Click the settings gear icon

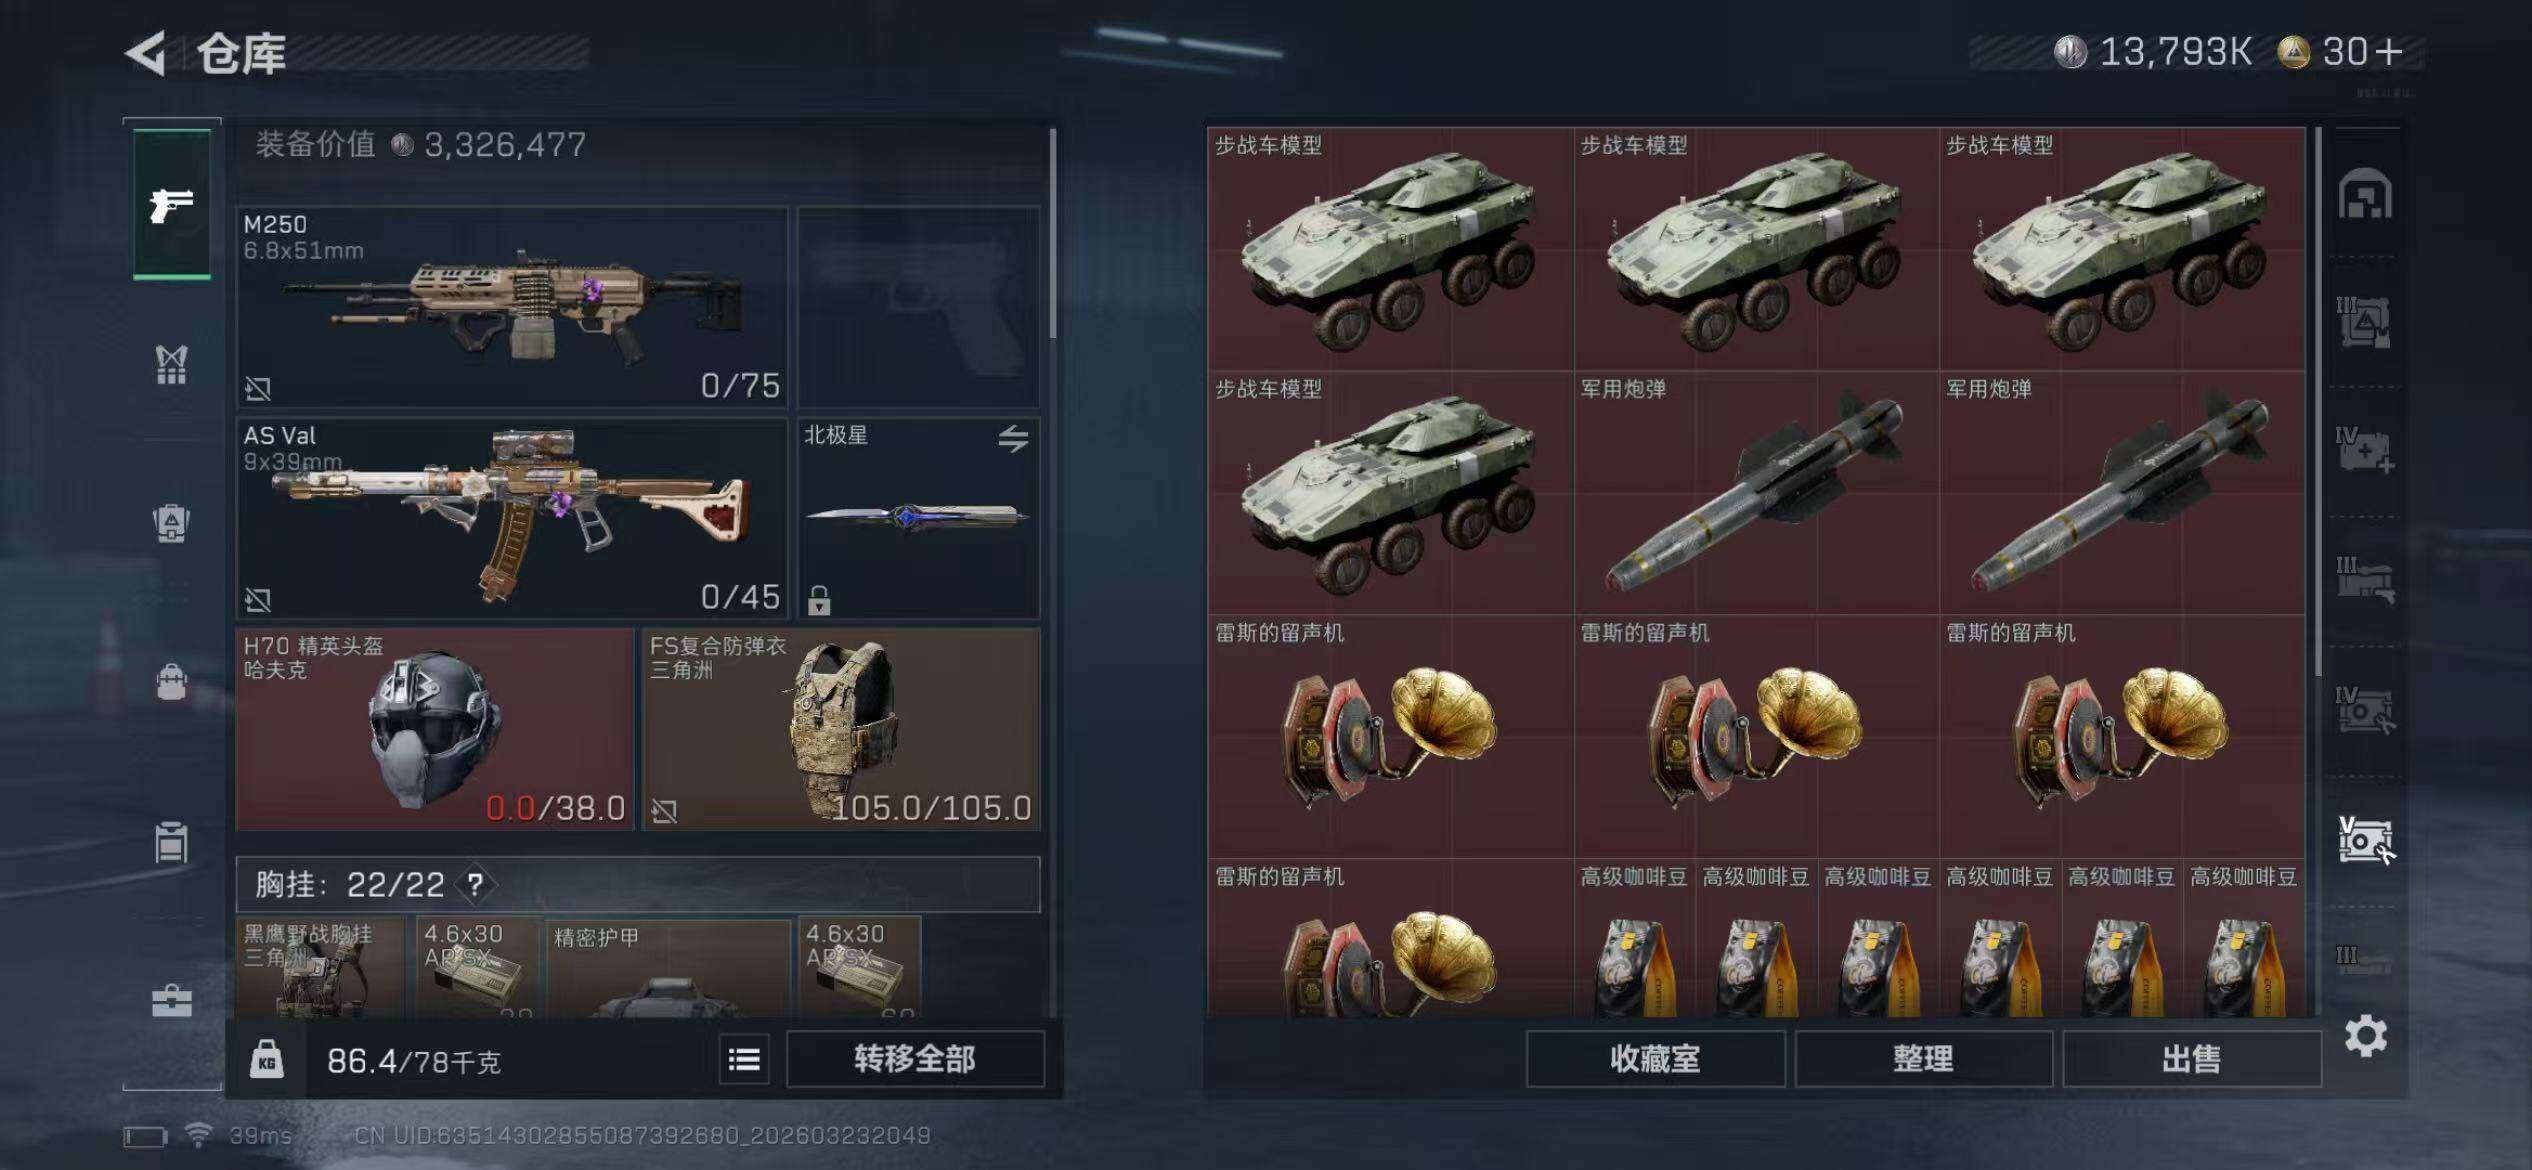pos(2365,1036)
